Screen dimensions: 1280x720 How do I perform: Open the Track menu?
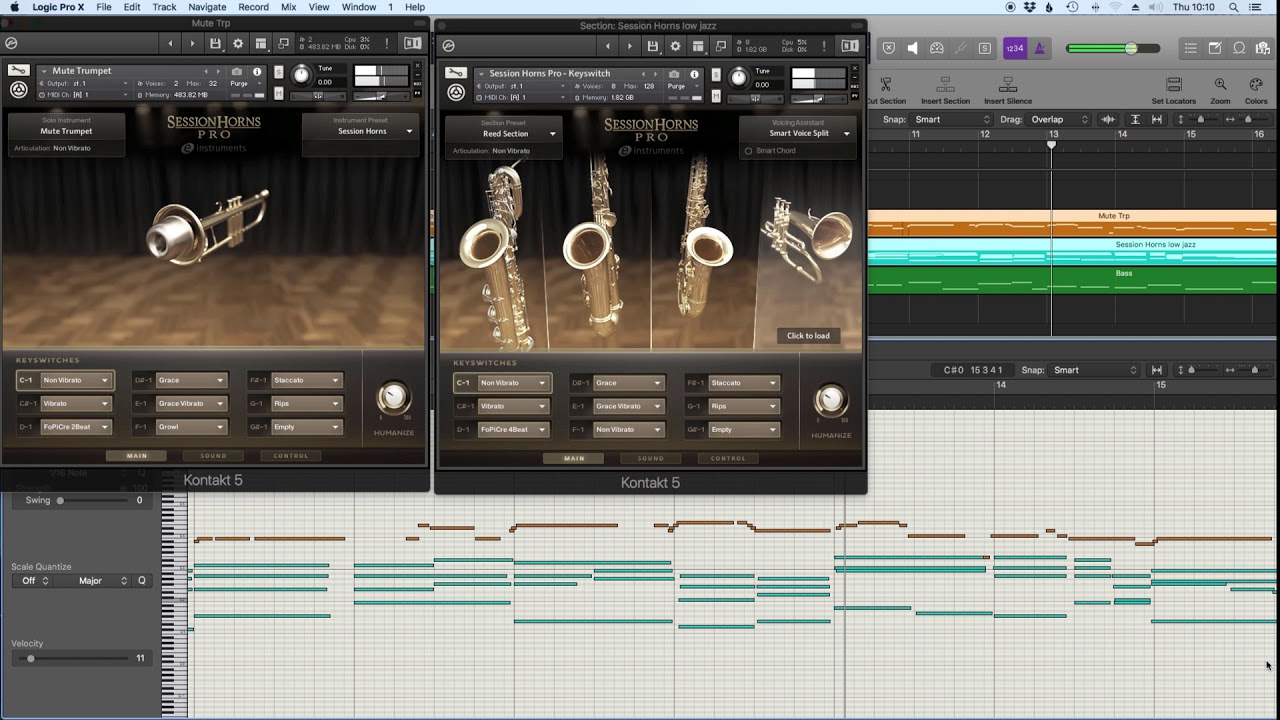[165, 7]
